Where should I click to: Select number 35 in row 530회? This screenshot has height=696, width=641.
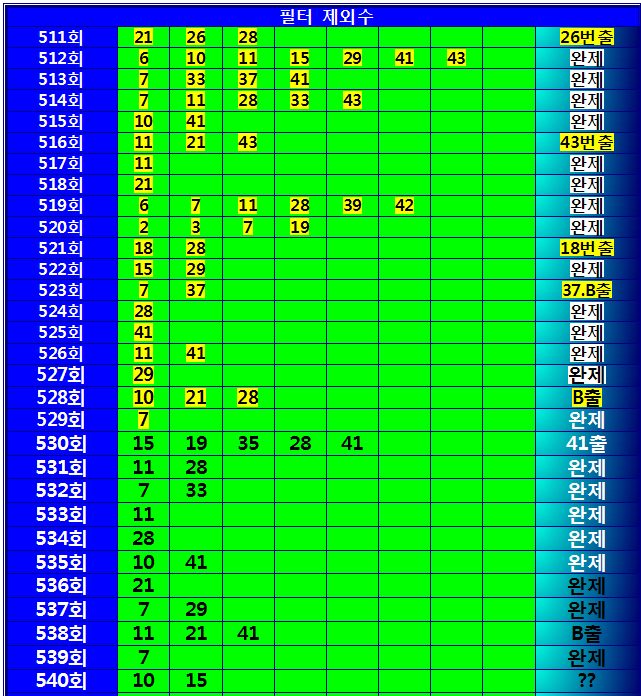tap(248, 443)
